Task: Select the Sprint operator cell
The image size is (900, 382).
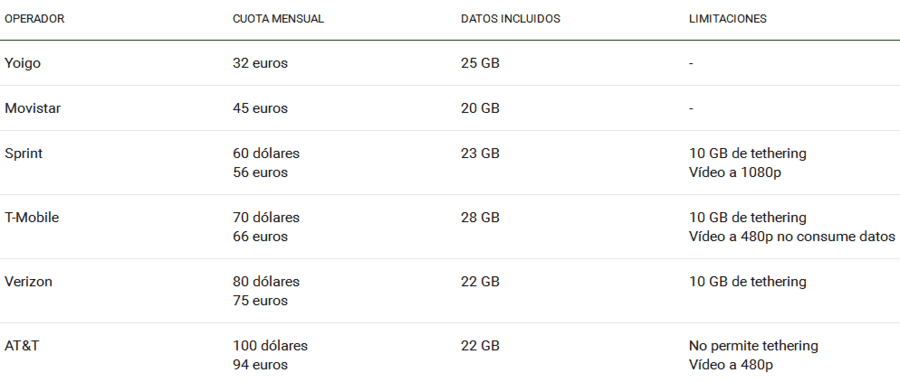Action: 24,154
